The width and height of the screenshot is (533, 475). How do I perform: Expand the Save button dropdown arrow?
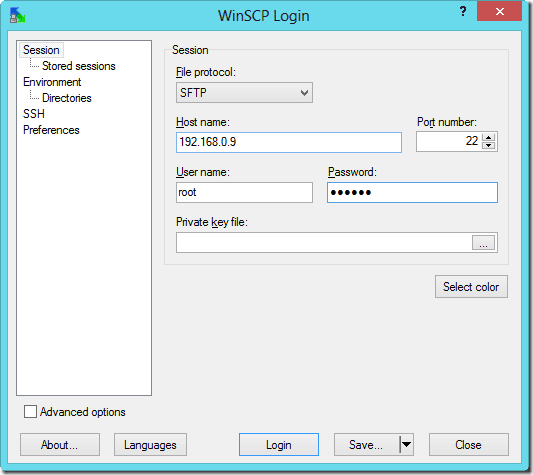point(407,444)
